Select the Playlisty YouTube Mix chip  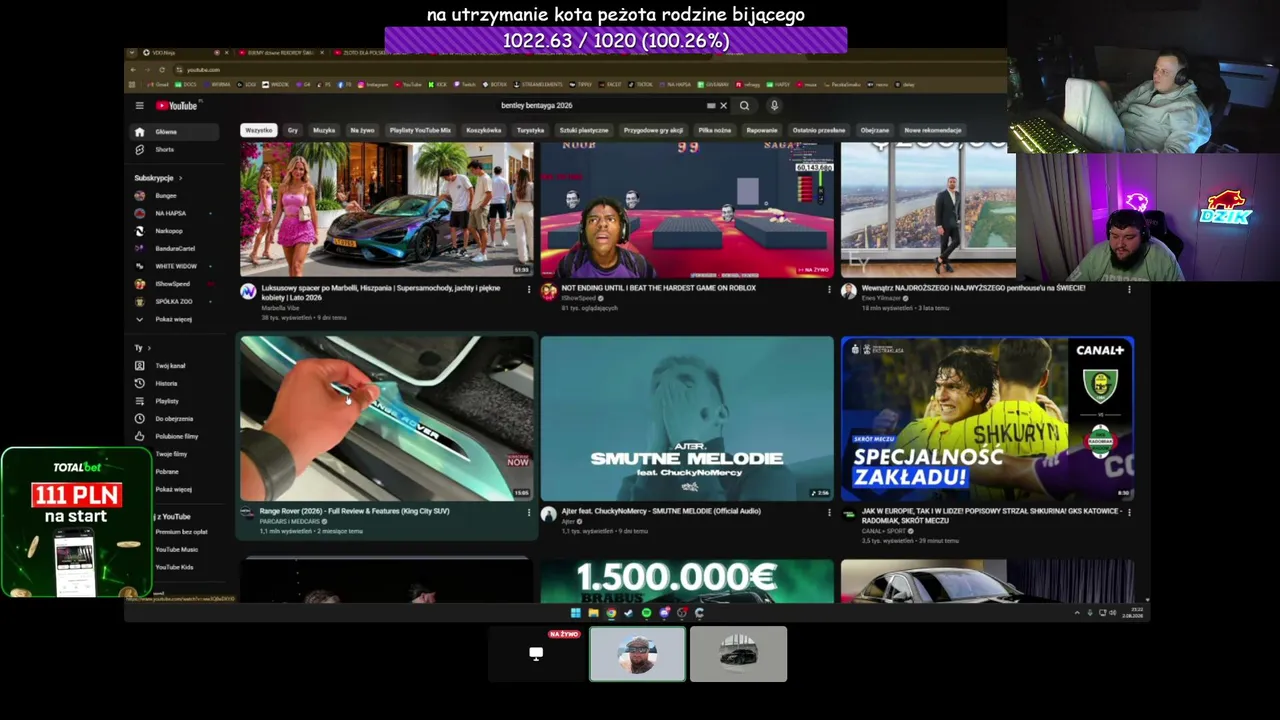(420, 130)
